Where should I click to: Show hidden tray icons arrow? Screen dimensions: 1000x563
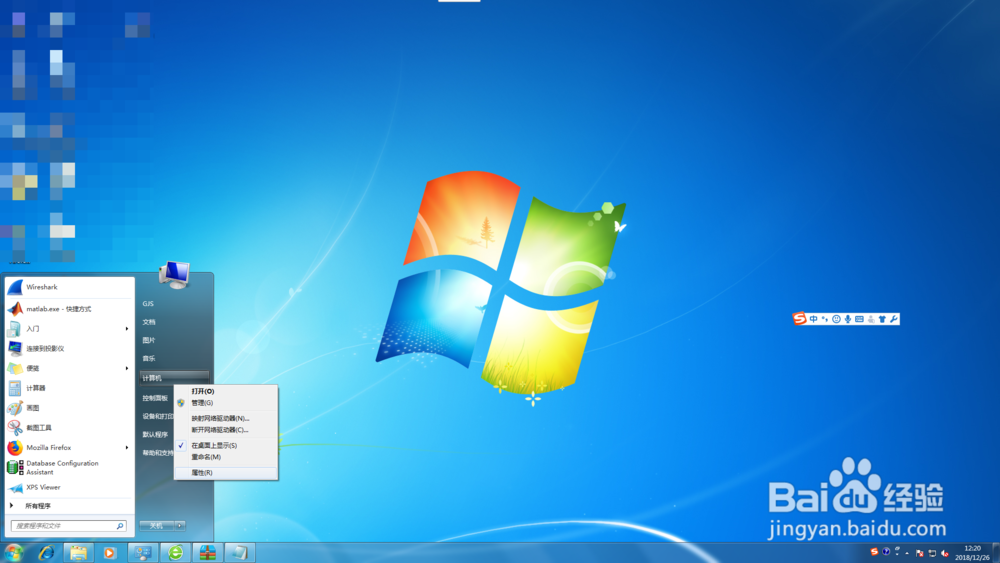[906, 553]
